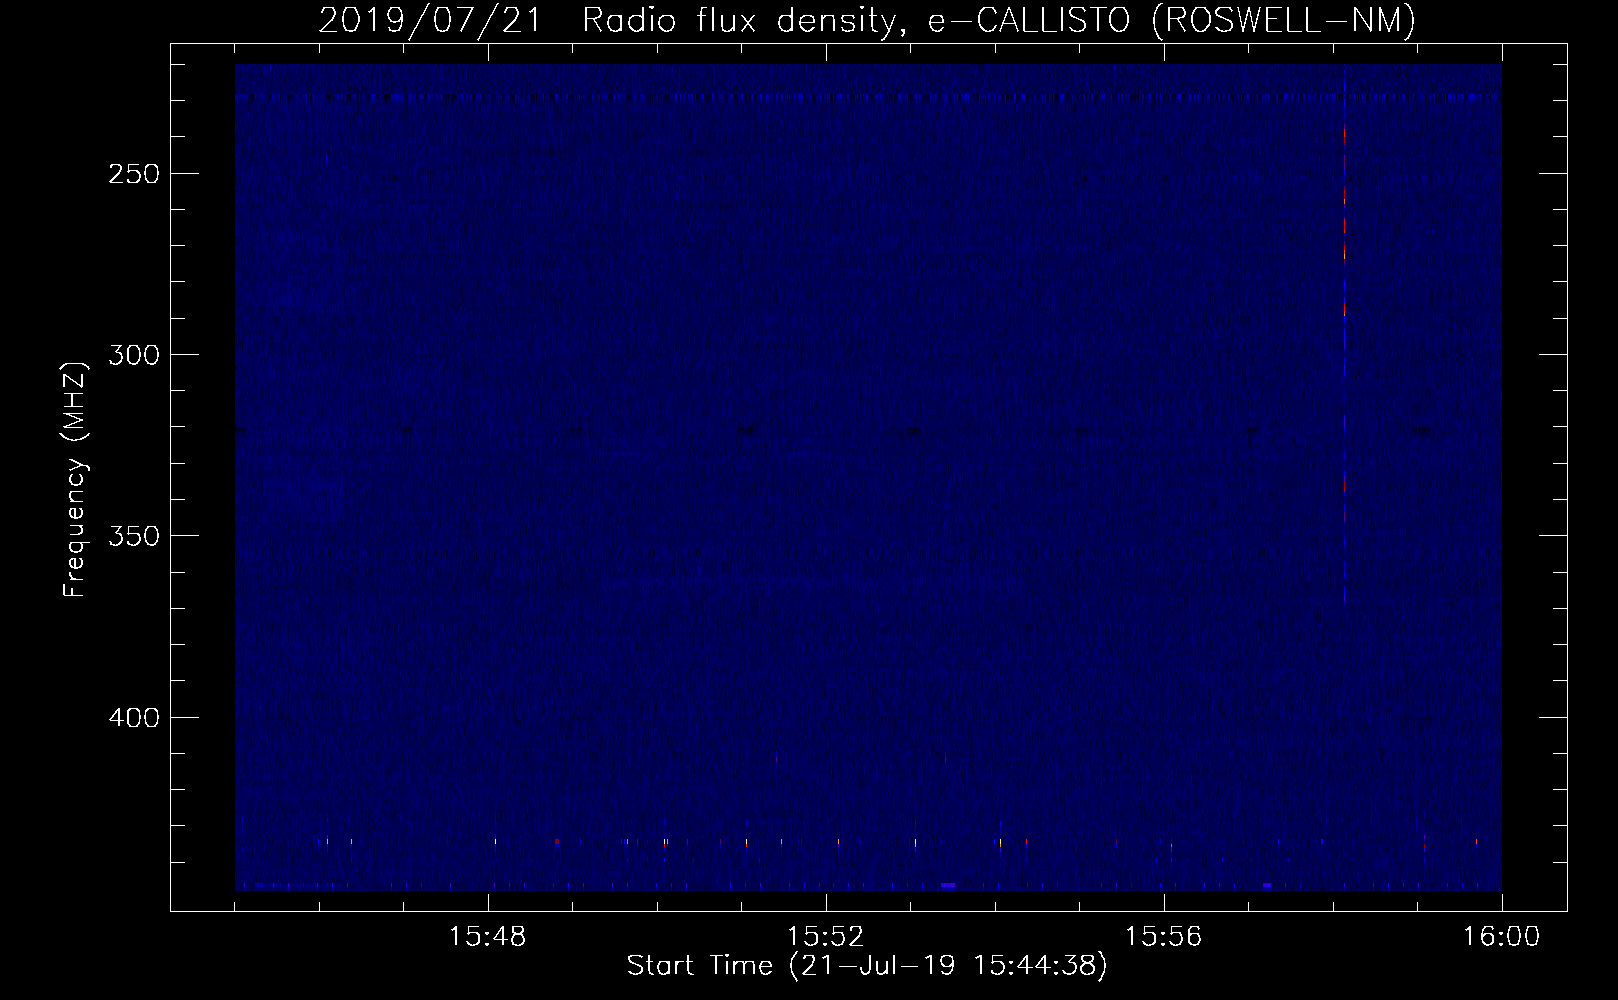
Task: Click the "Frequency (MHZ)" y-axis title
Action: [76, 478]
